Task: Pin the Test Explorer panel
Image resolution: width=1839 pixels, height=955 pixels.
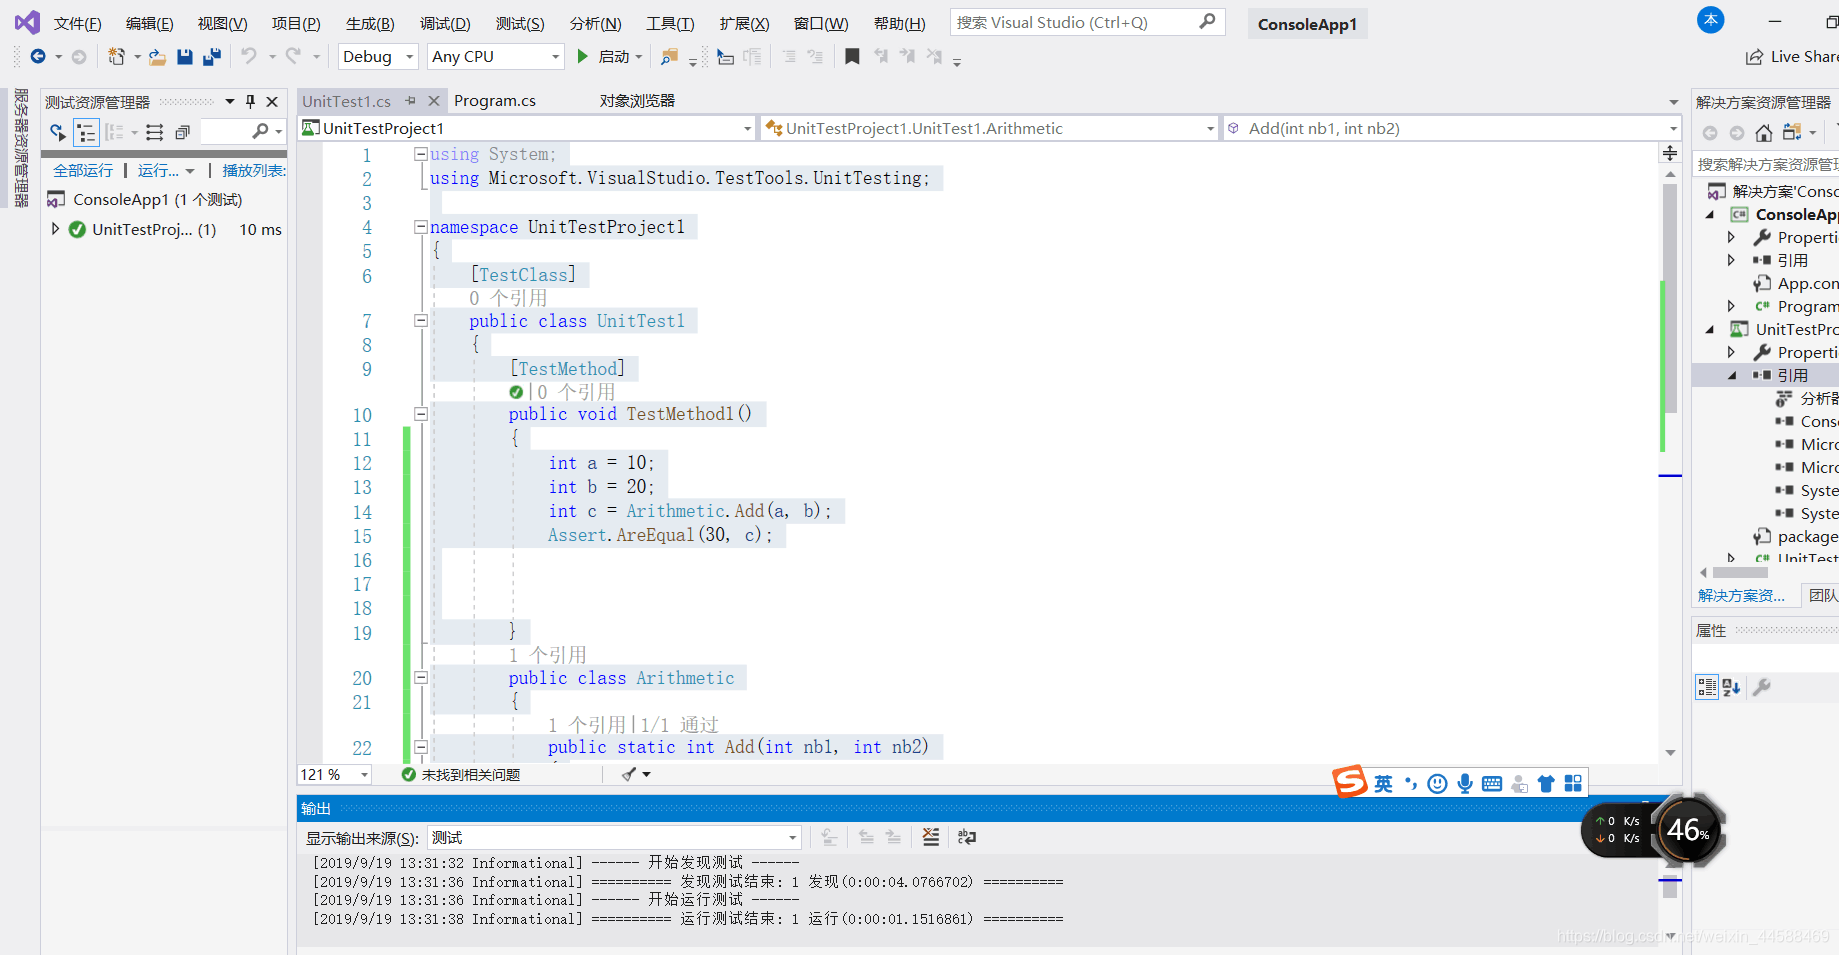Action: click(250, 101)
